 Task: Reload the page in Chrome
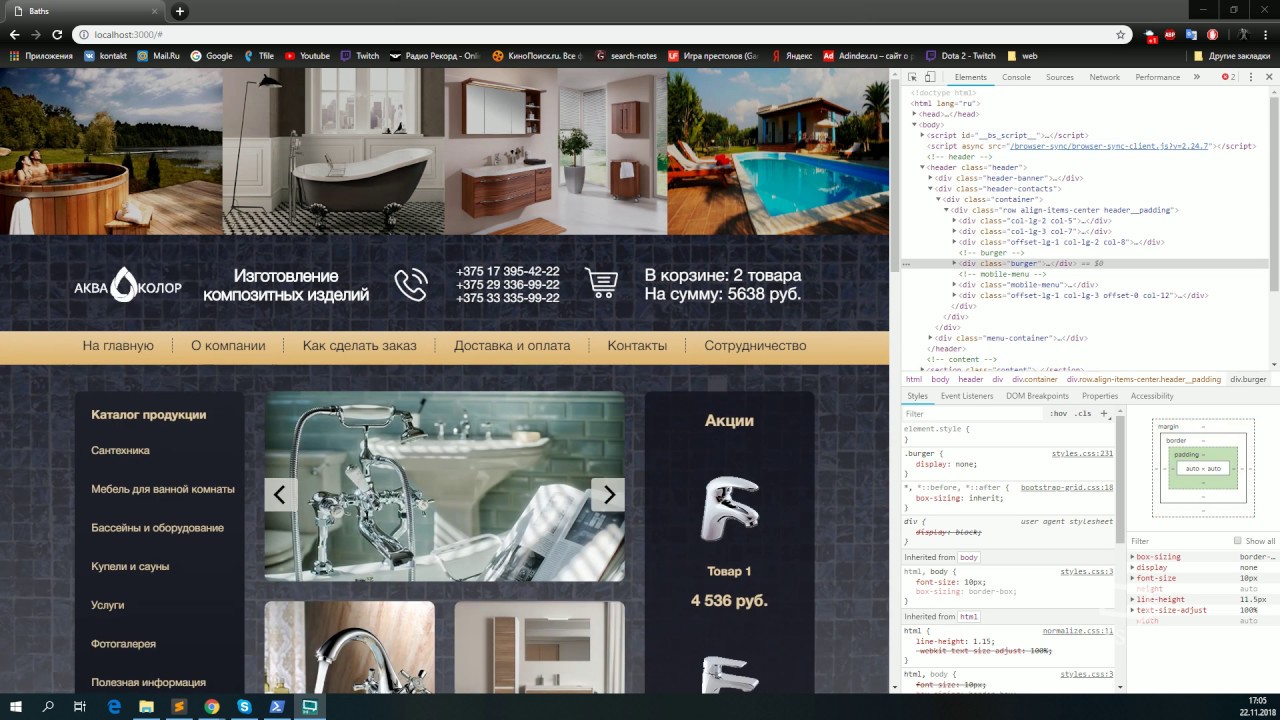click(57, 34)
